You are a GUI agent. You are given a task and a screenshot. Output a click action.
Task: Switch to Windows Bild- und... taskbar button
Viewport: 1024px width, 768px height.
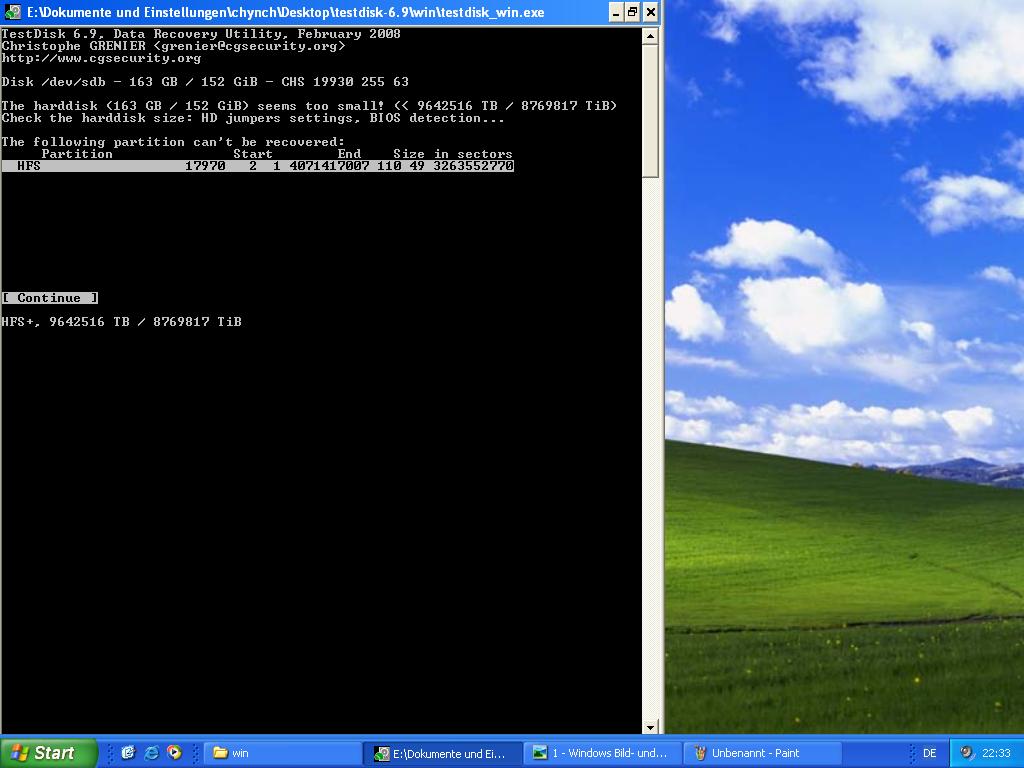(603, 753)
